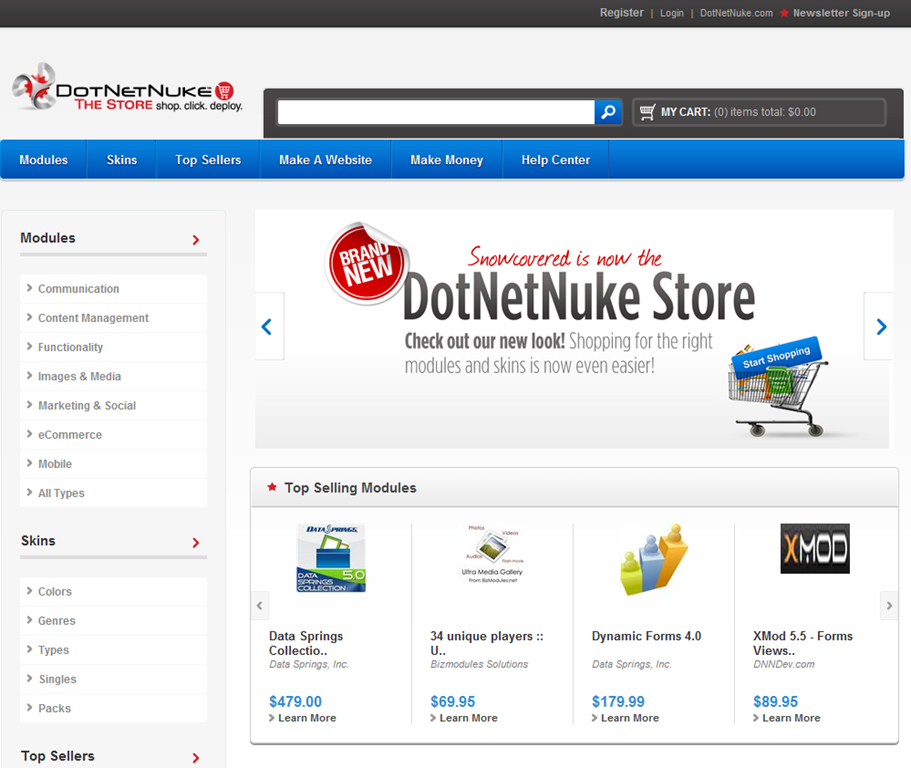This screenshot has width=911, height=768.
Task: Click vendor DNNDev.com
Action: click(x=784, y=664)
